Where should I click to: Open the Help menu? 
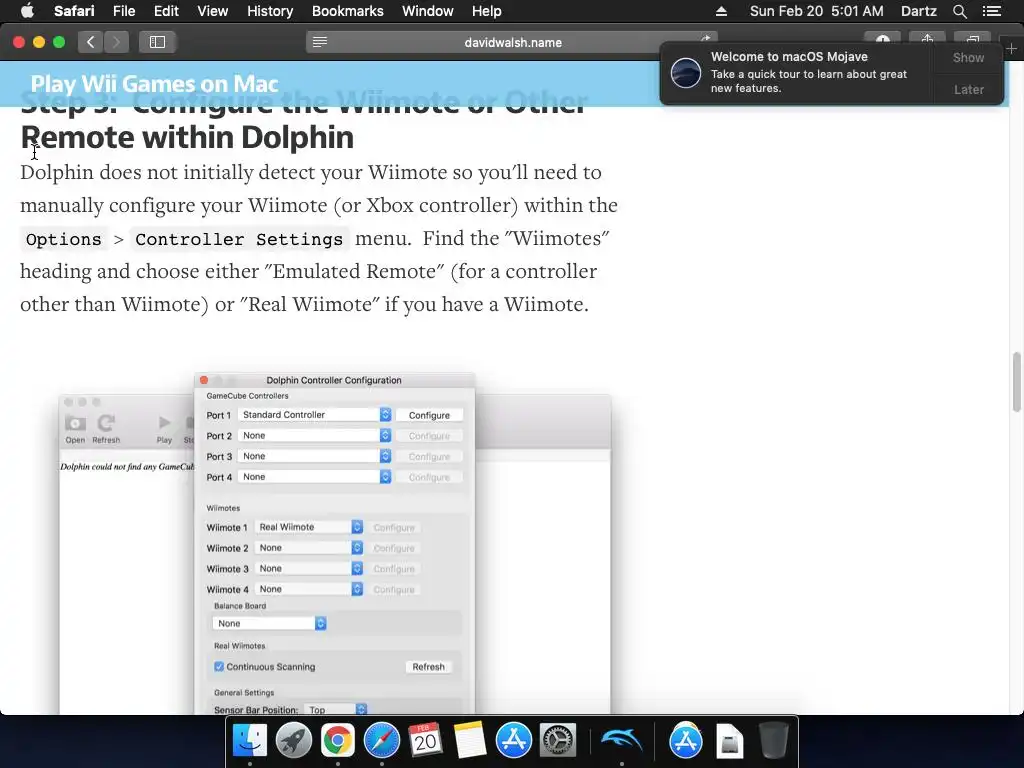[x=487, y=11]
